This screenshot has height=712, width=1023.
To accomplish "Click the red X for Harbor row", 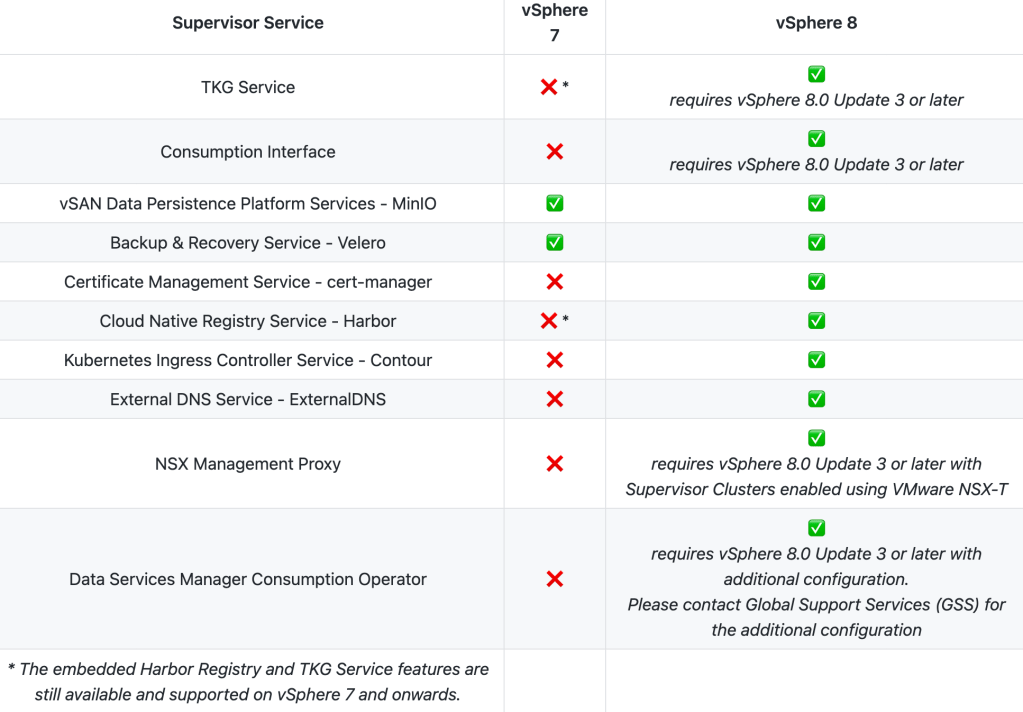I will tap(549, 321).
